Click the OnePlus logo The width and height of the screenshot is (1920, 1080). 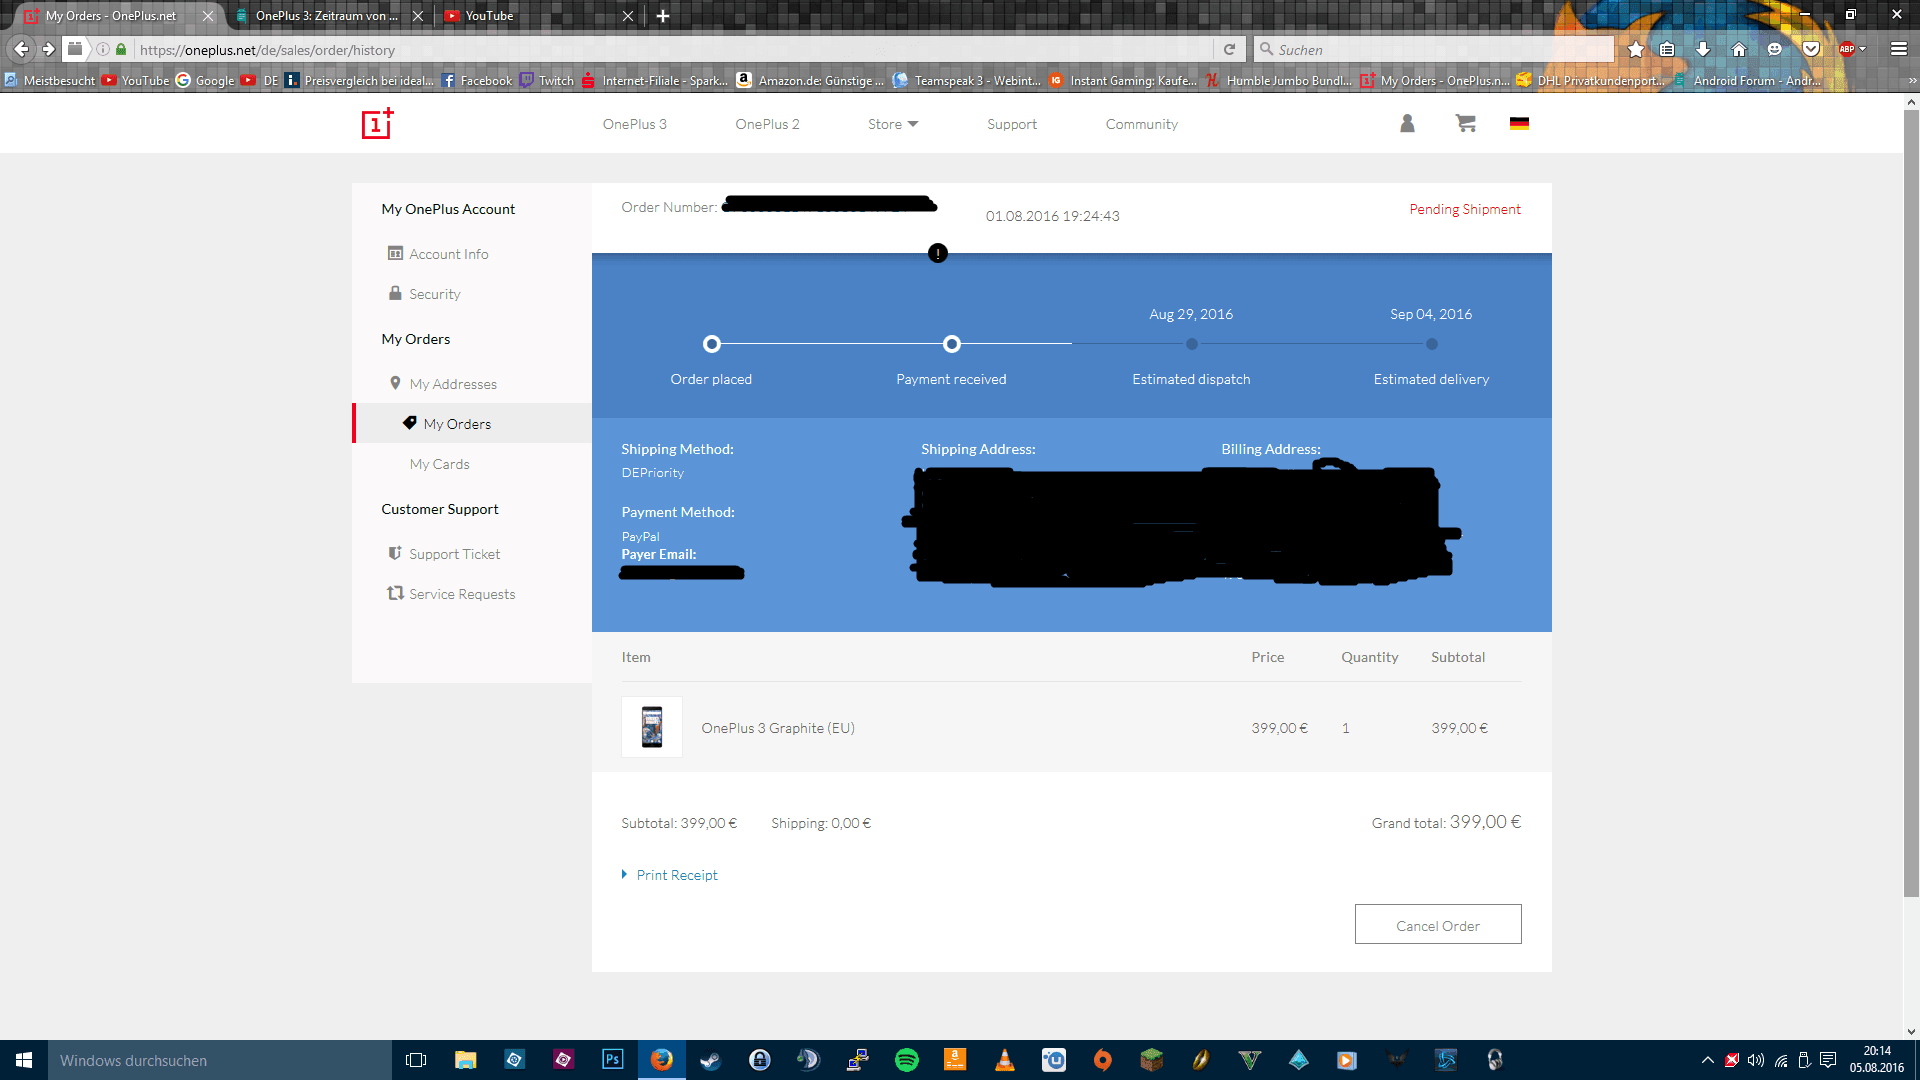point(377,124)
